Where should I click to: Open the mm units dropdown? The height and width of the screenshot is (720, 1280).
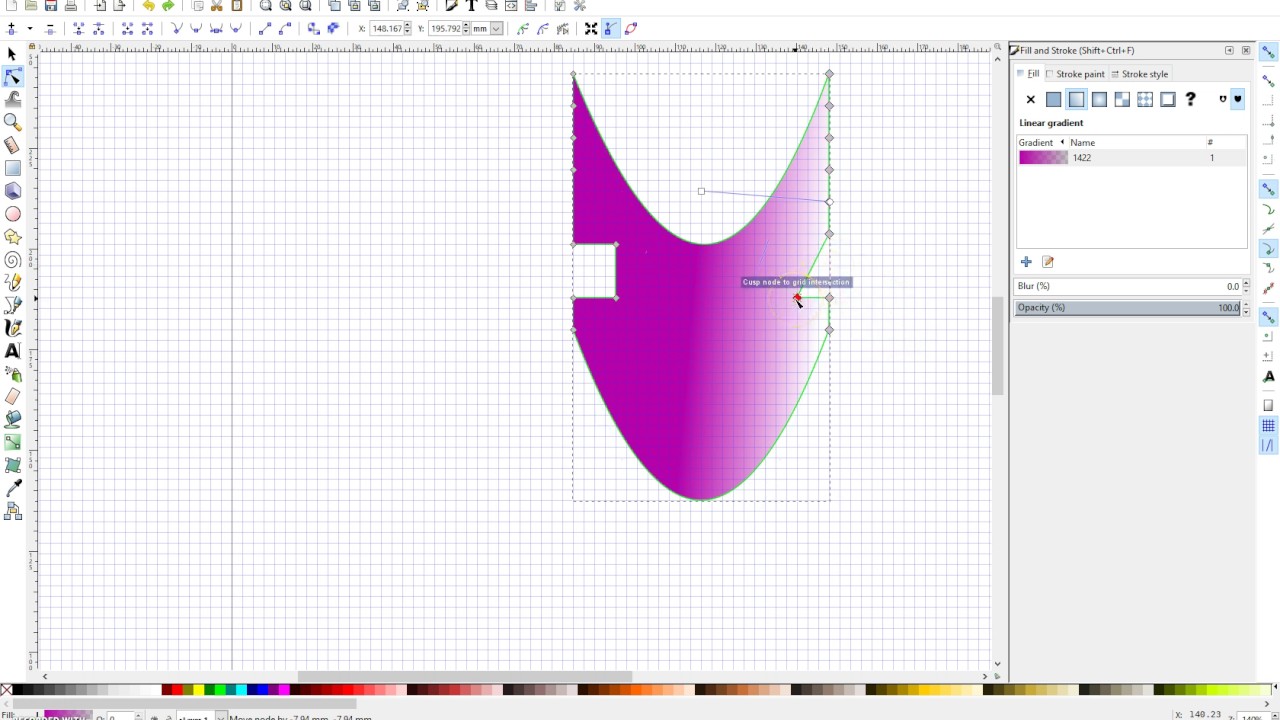click(496, 29)
